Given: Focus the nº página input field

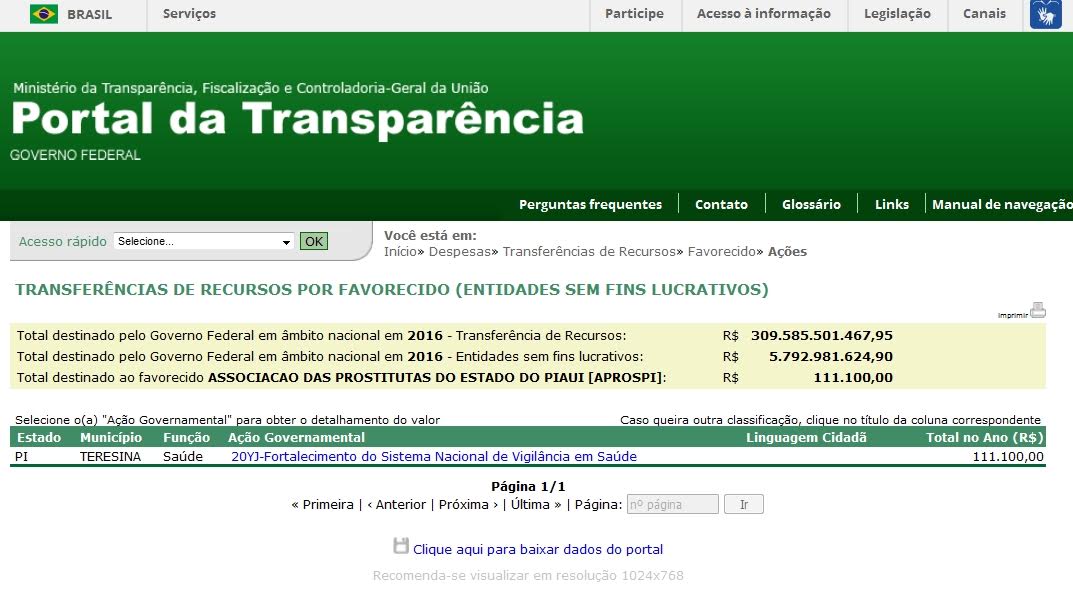Looking at the screenshot, I should (x=673, y=504).
